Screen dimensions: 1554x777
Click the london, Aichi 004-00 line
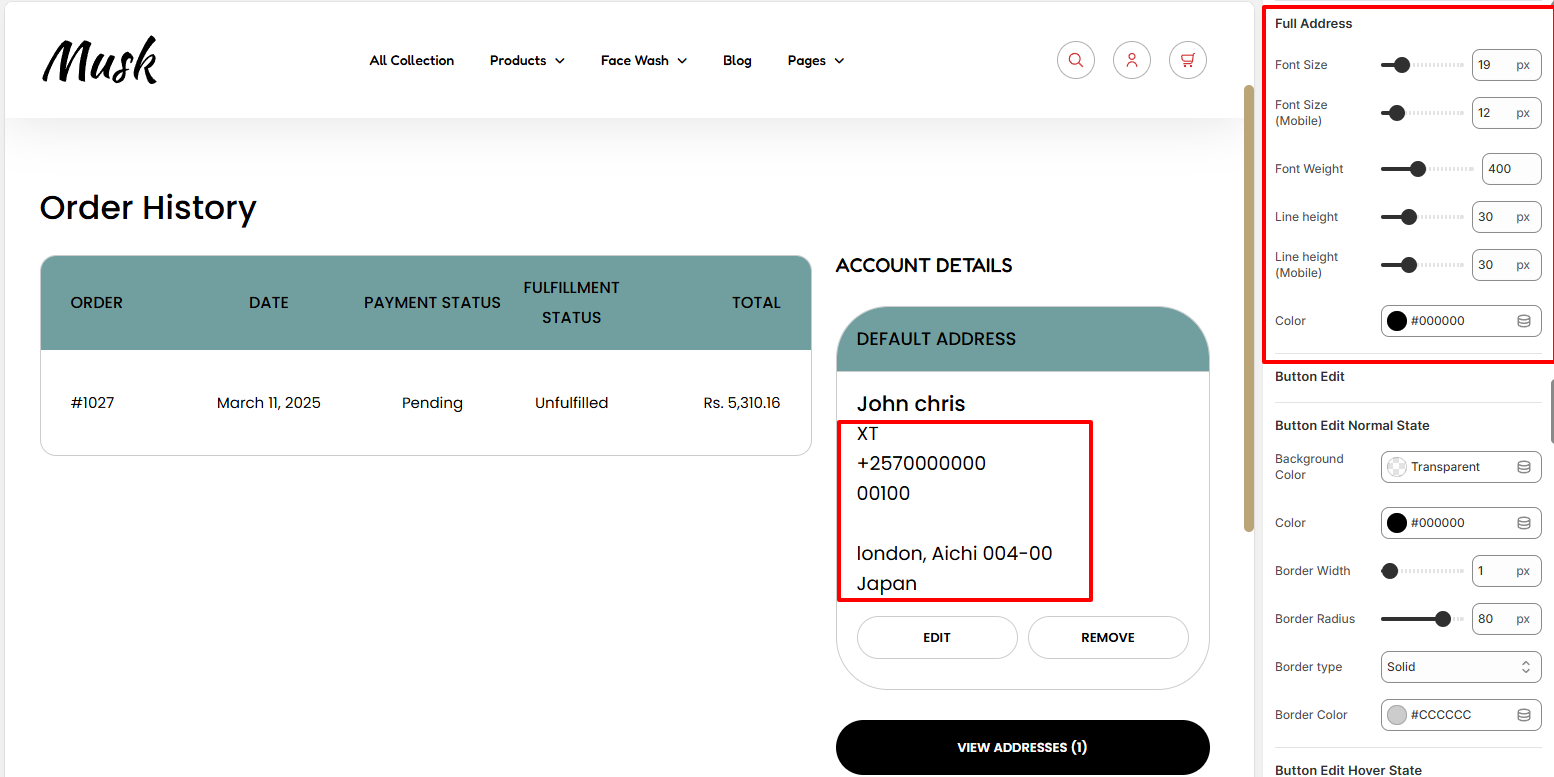[955, 553]
